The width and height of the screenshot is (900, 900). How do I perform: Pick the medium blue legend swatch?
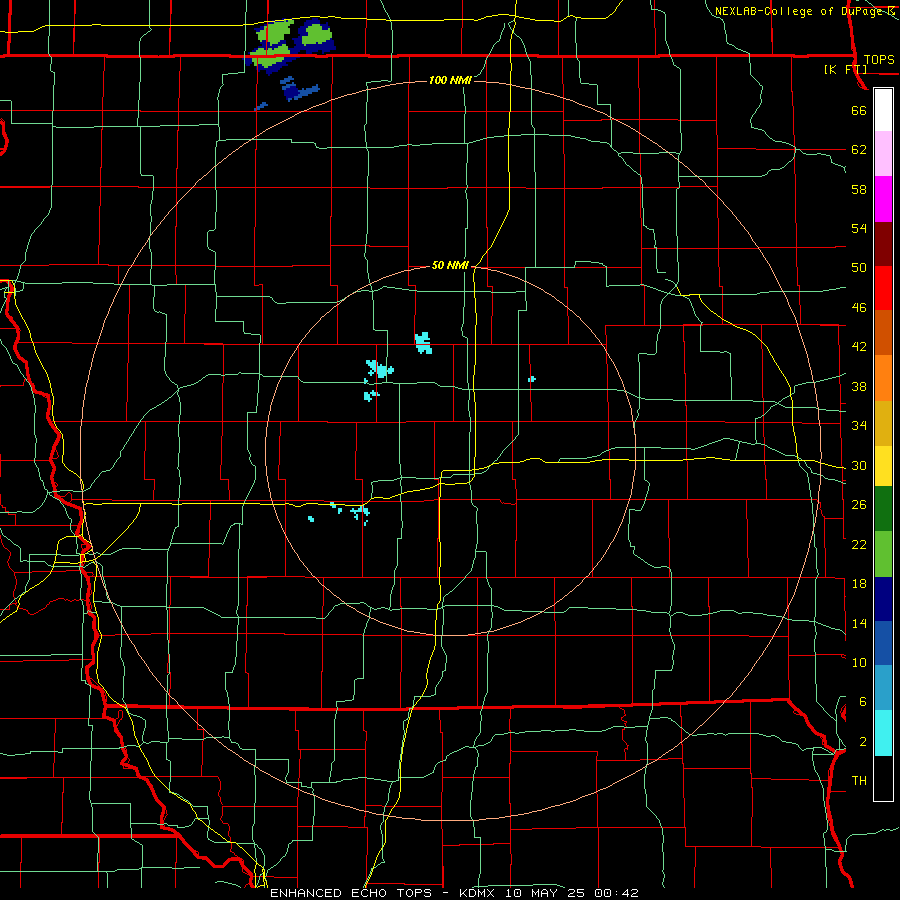tap(883, 643)
